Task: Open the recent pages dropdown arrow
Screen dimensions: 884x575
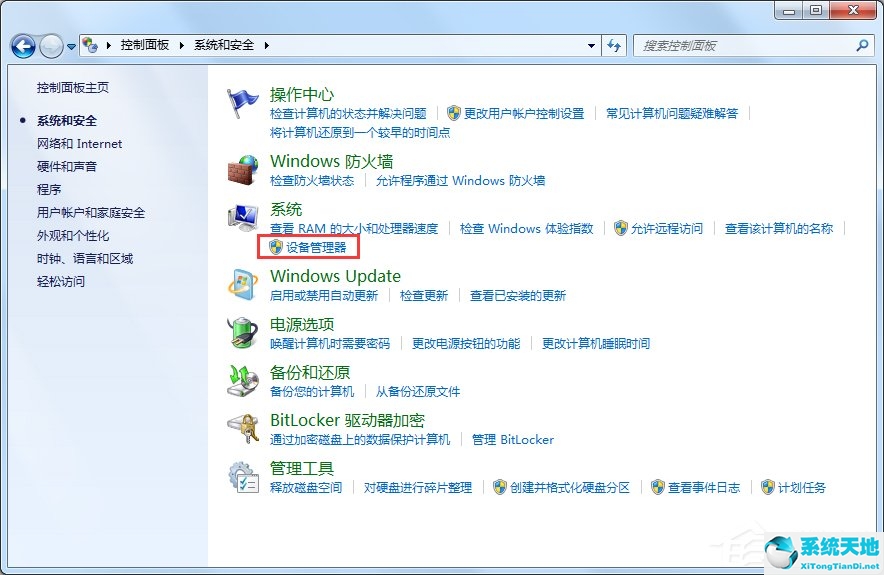Action: coord(72,46)
